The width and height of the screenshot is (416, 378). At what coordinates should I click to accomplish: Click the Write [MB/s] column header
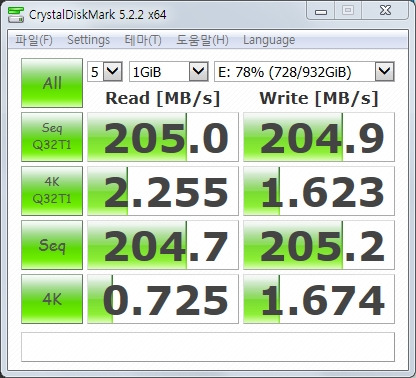tap(319, 98)
